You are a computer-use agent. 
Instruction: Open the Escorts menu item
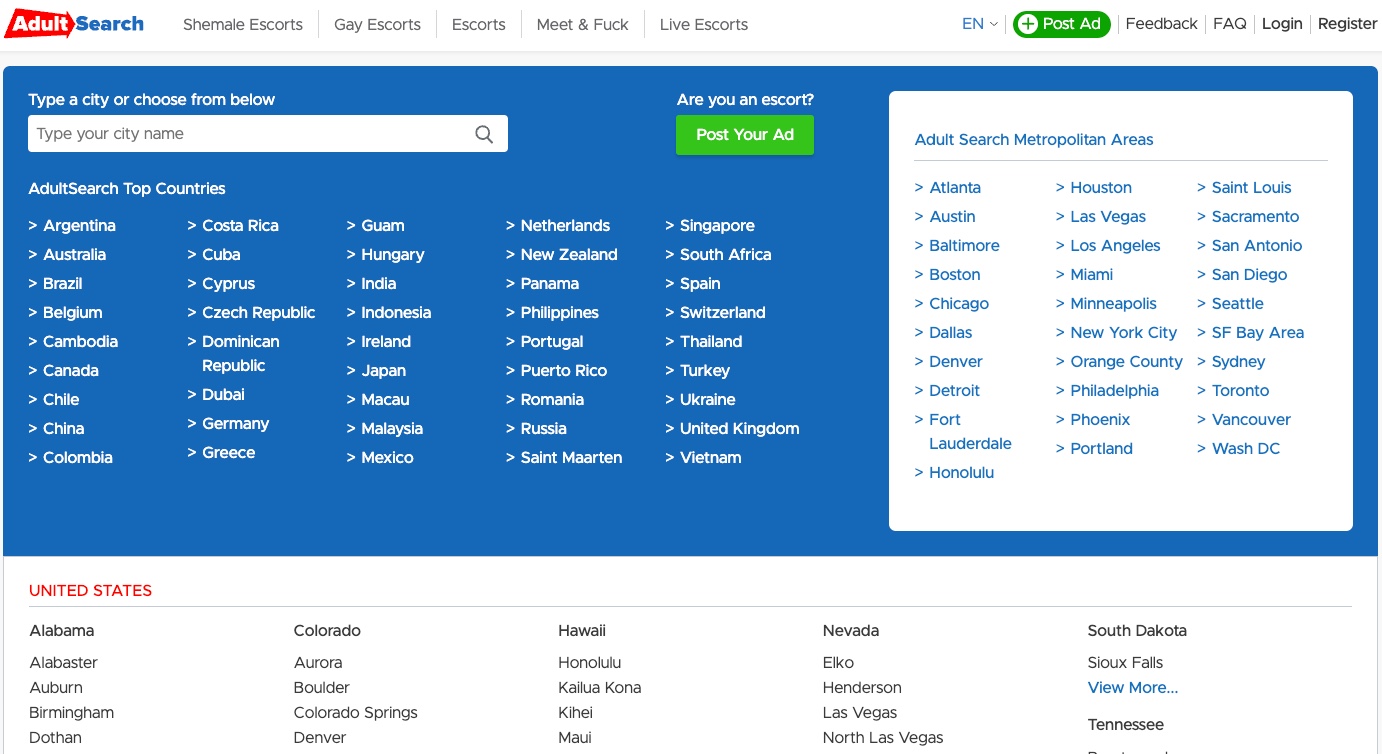tap(478, 24)
